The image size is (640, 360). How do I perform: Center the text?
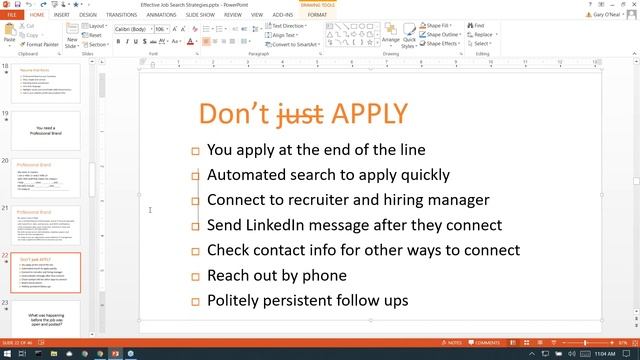coord(215,41)
